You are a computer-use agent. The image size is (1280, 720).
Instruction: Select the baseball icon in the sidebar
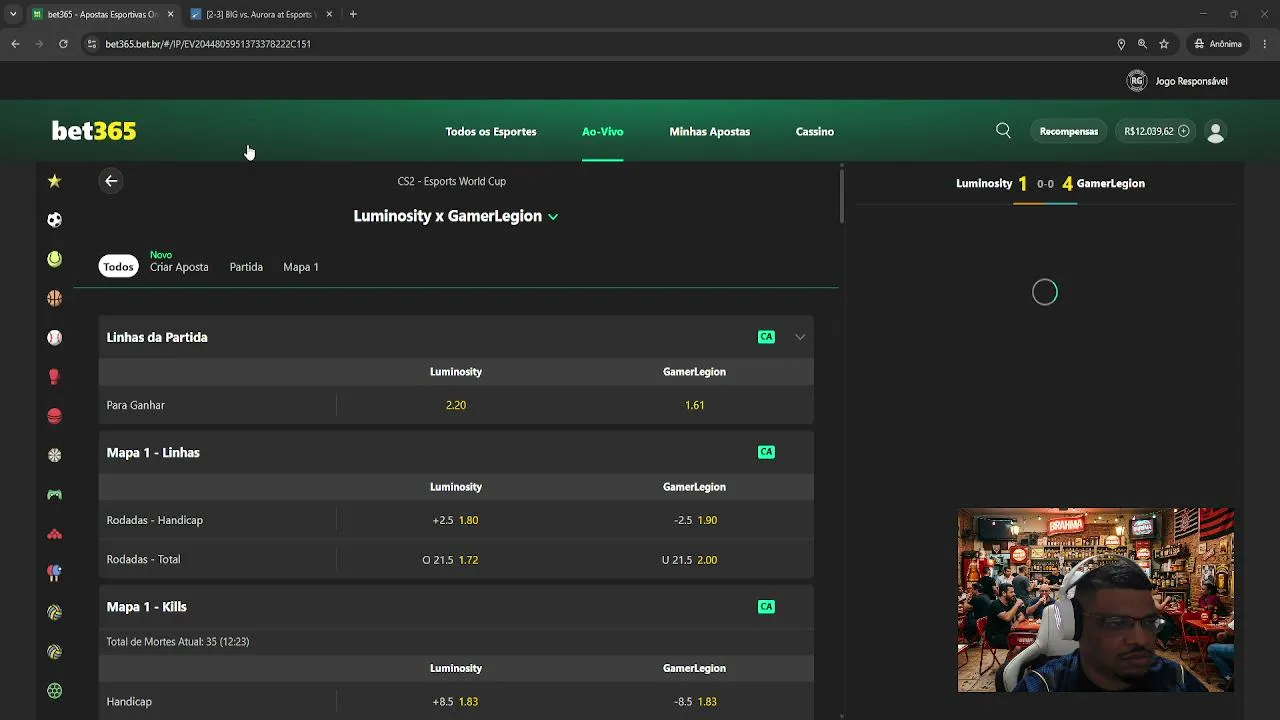pos(54,338)
